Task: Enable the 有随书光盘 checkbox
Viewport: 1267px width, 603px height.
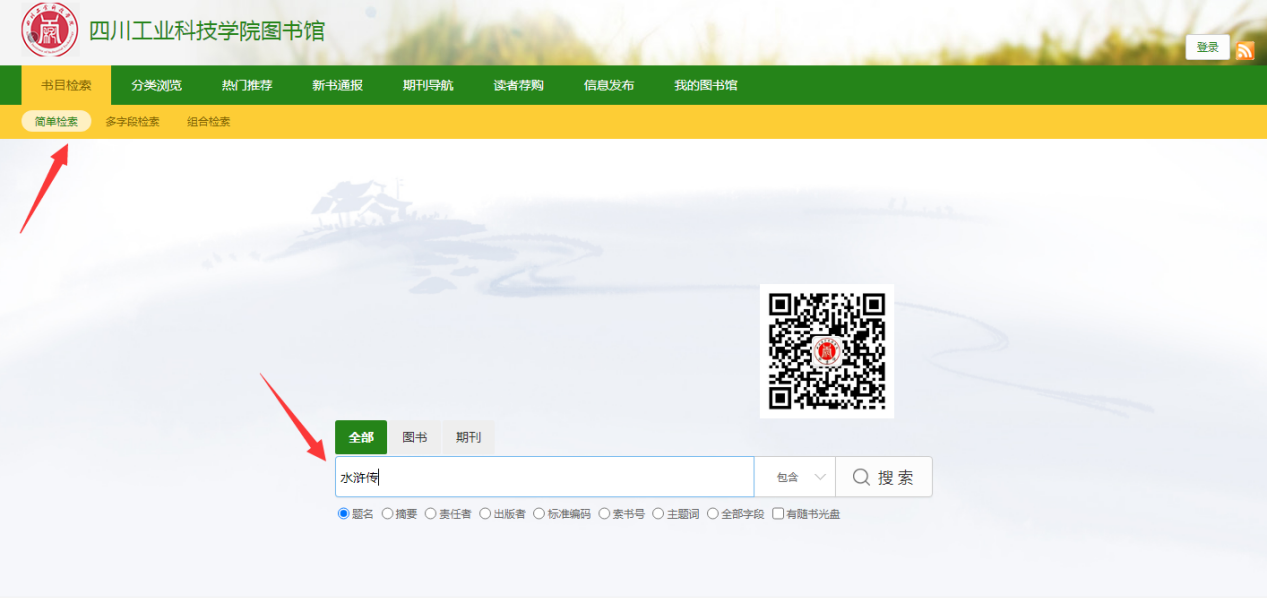Action: click(x=778, y=514)
